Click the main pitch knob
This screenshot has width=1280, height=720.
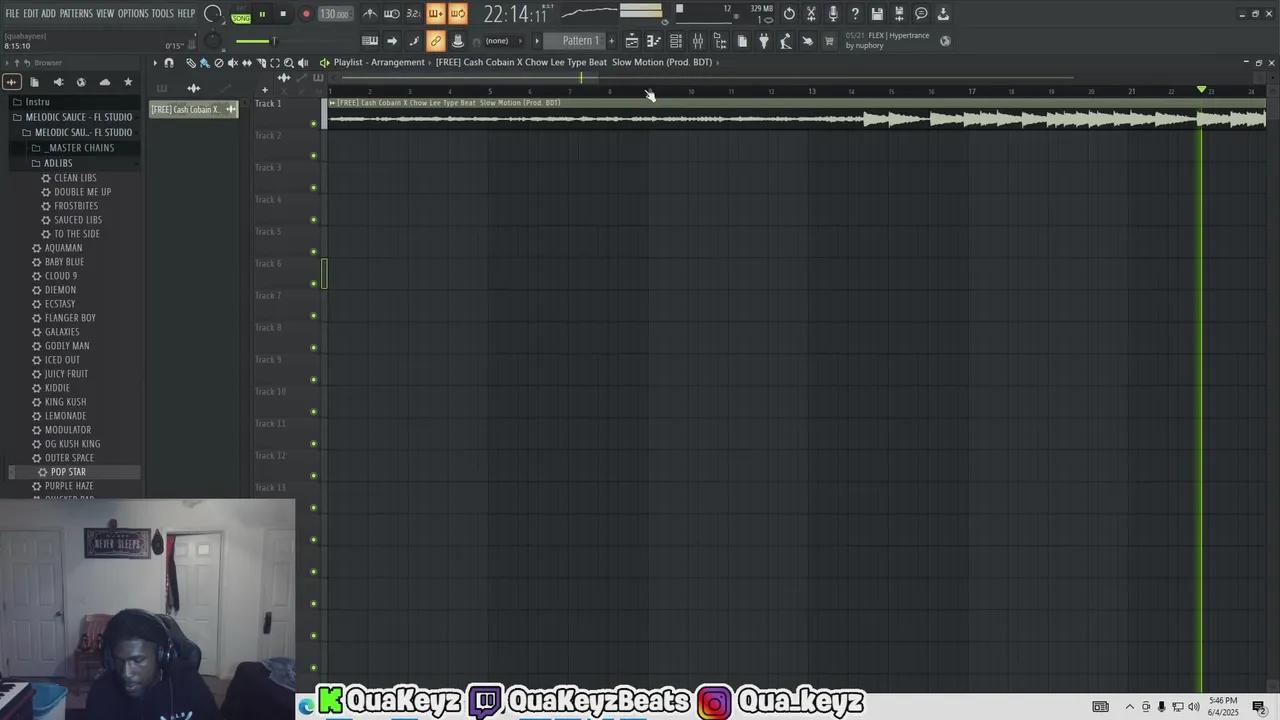click(x=213, y=41)
